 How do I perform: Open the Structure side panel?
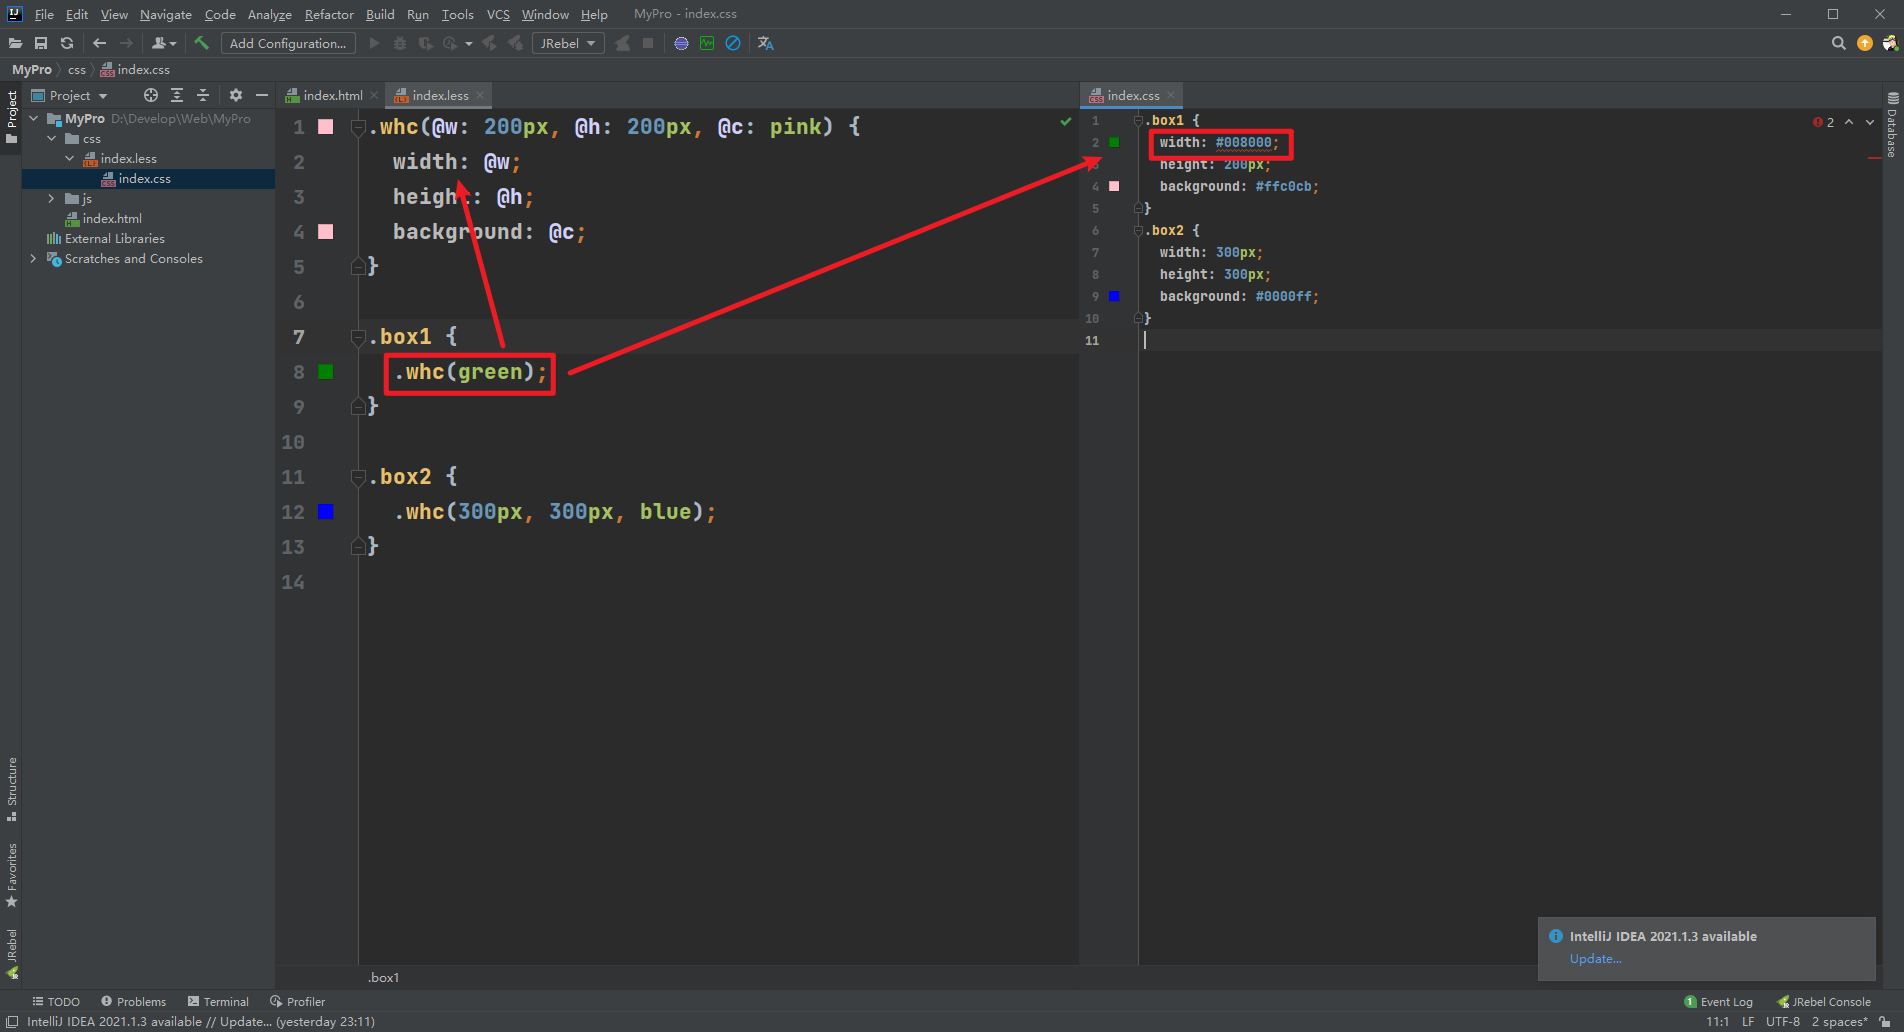click(x=12, y=789)
